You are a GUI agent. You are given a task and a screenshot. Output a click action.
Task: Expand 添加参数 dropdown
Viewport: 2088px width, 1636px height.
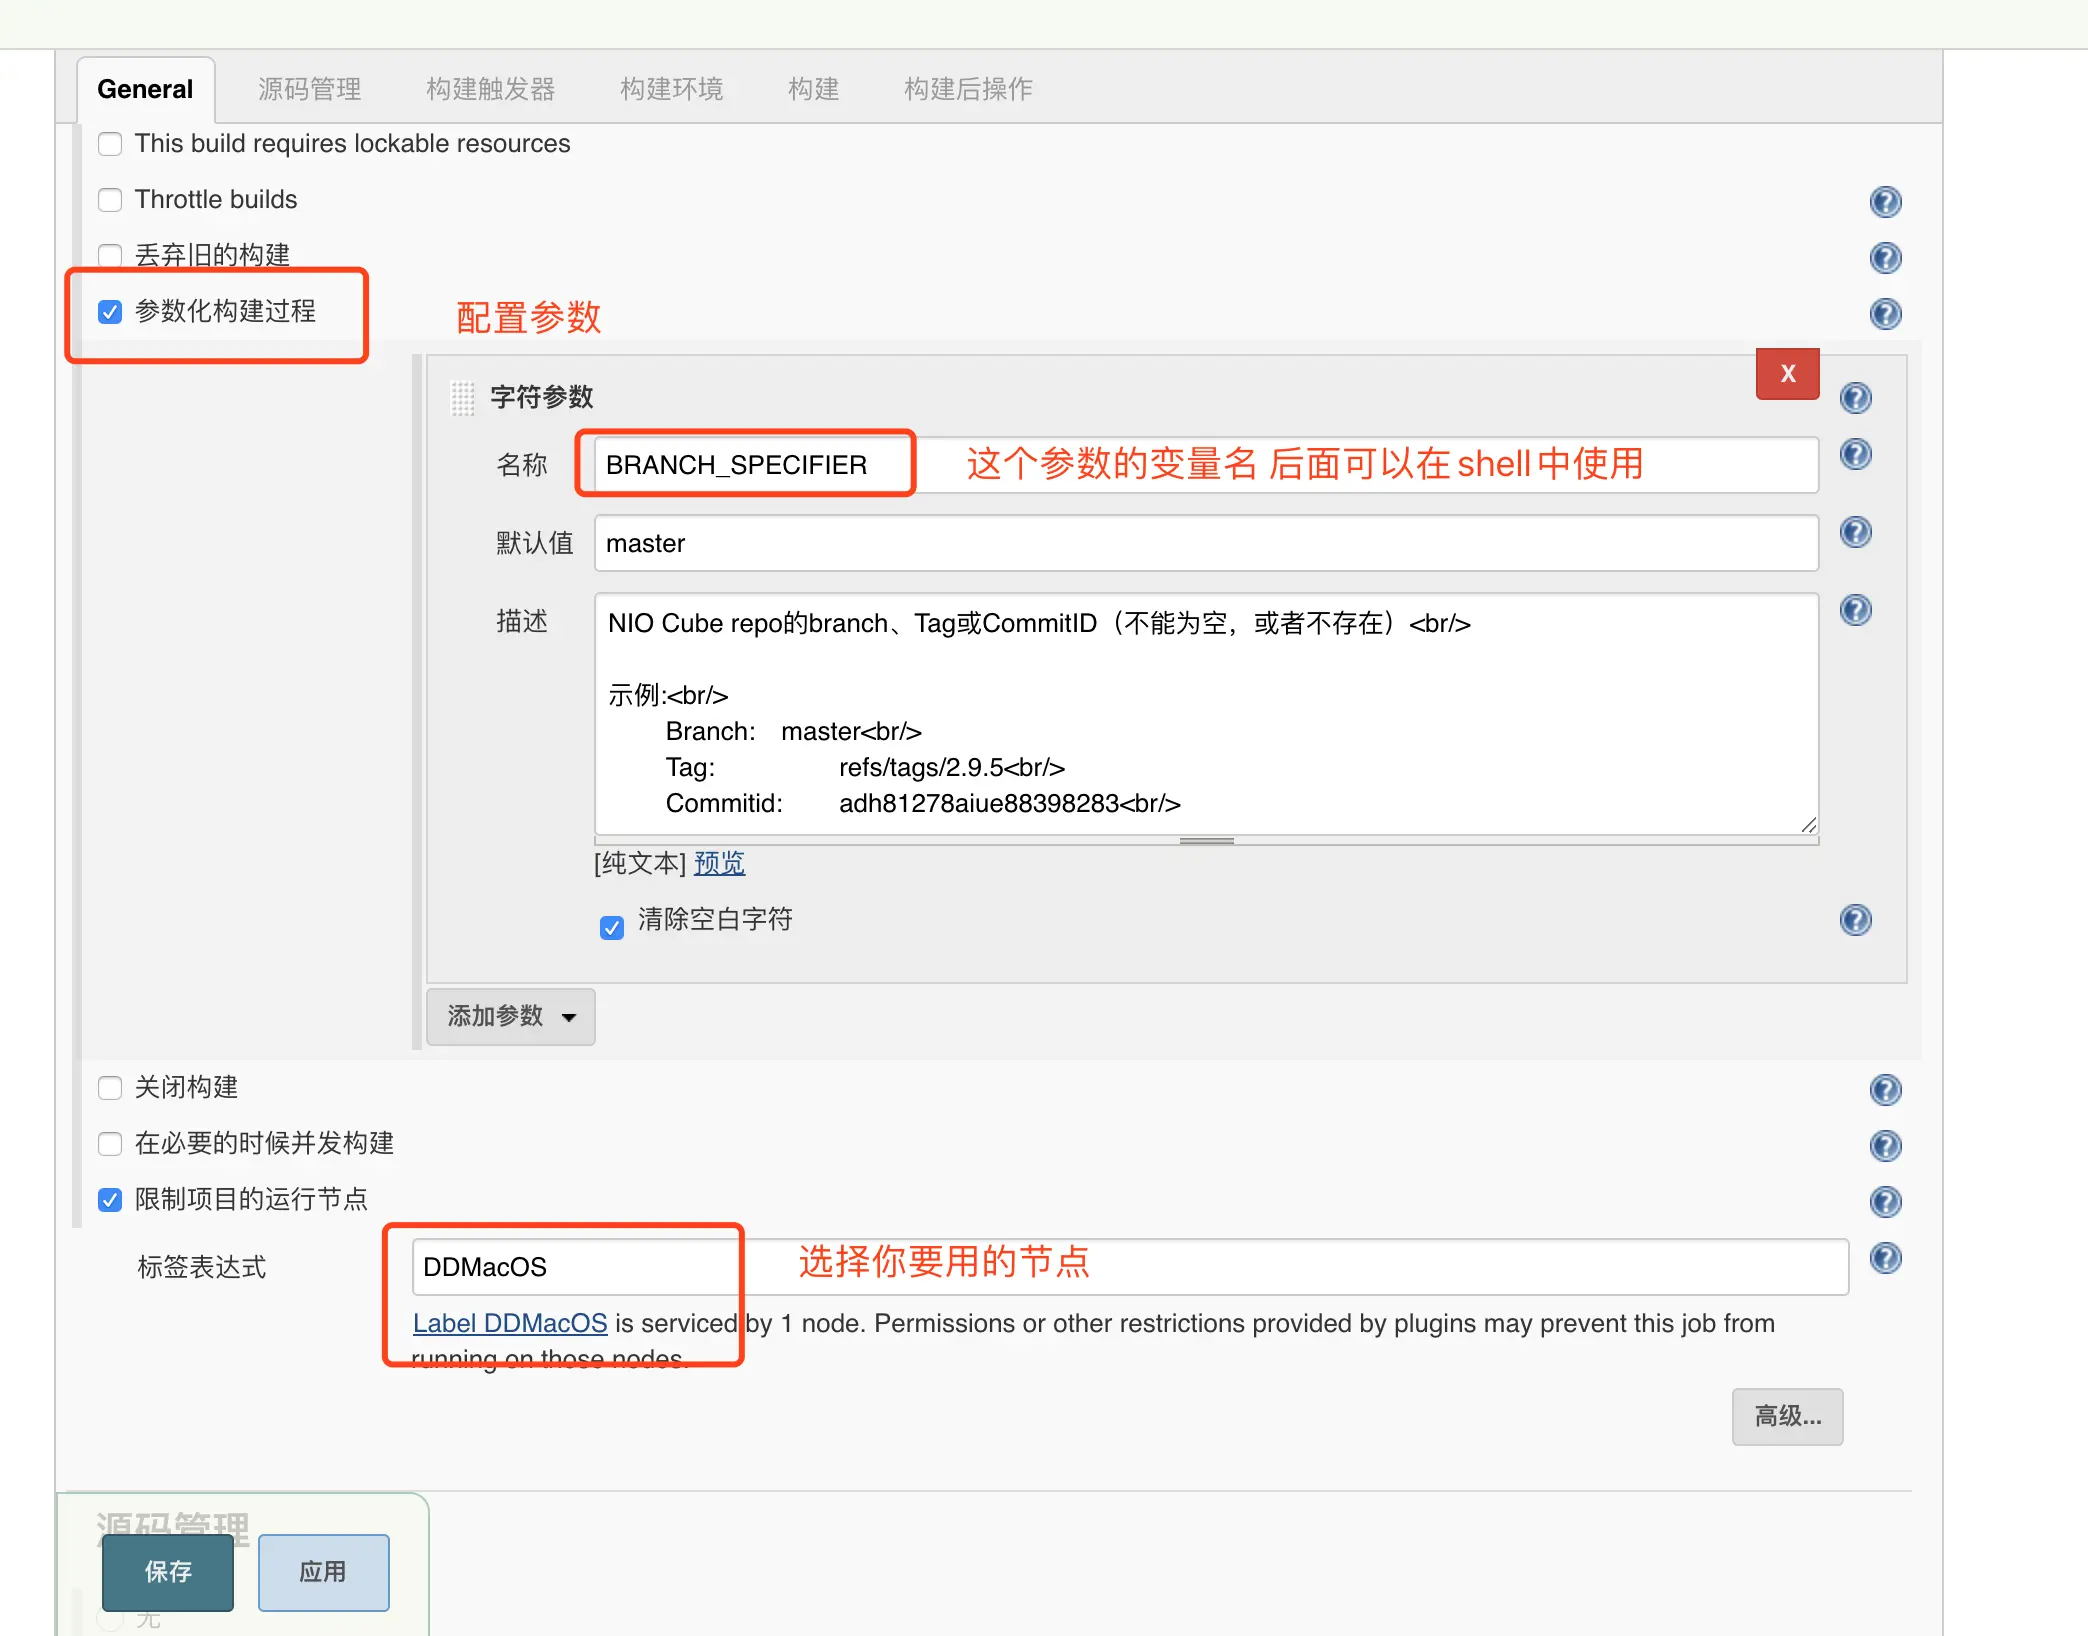(510, 1017)
